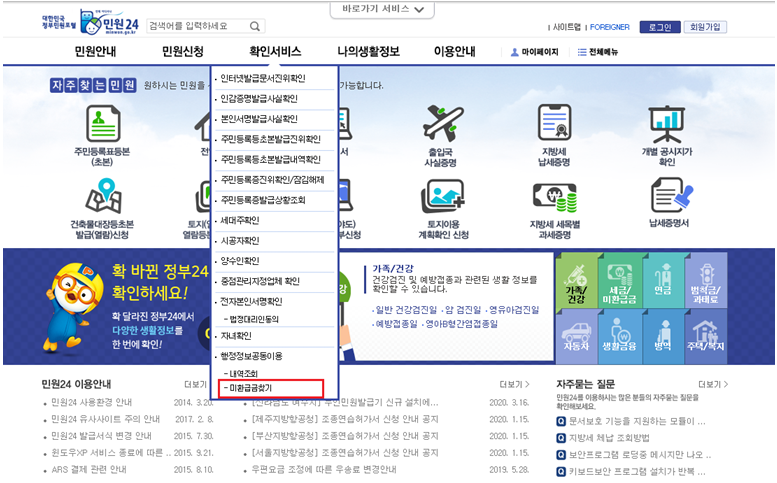
Task: Click the search magnifier icon
Action: [255, 26]
